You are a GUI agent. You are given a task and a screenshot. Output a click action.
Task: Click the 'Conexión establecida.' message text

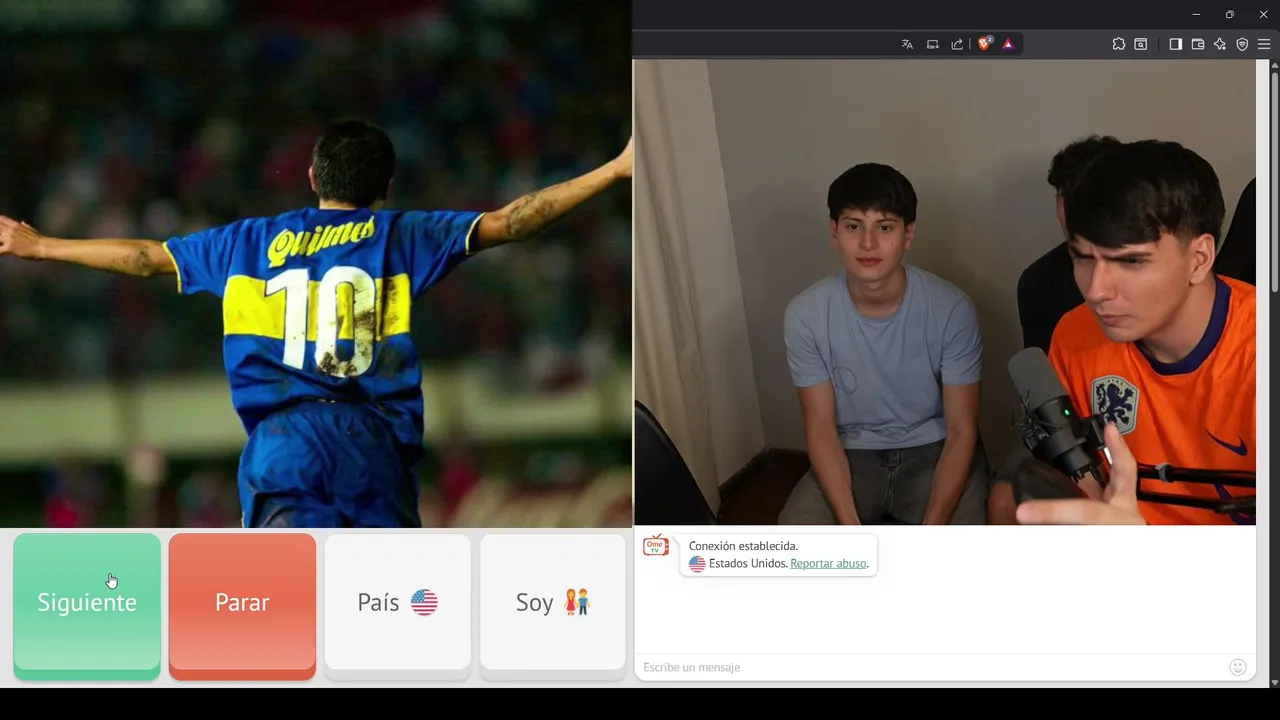743,546
